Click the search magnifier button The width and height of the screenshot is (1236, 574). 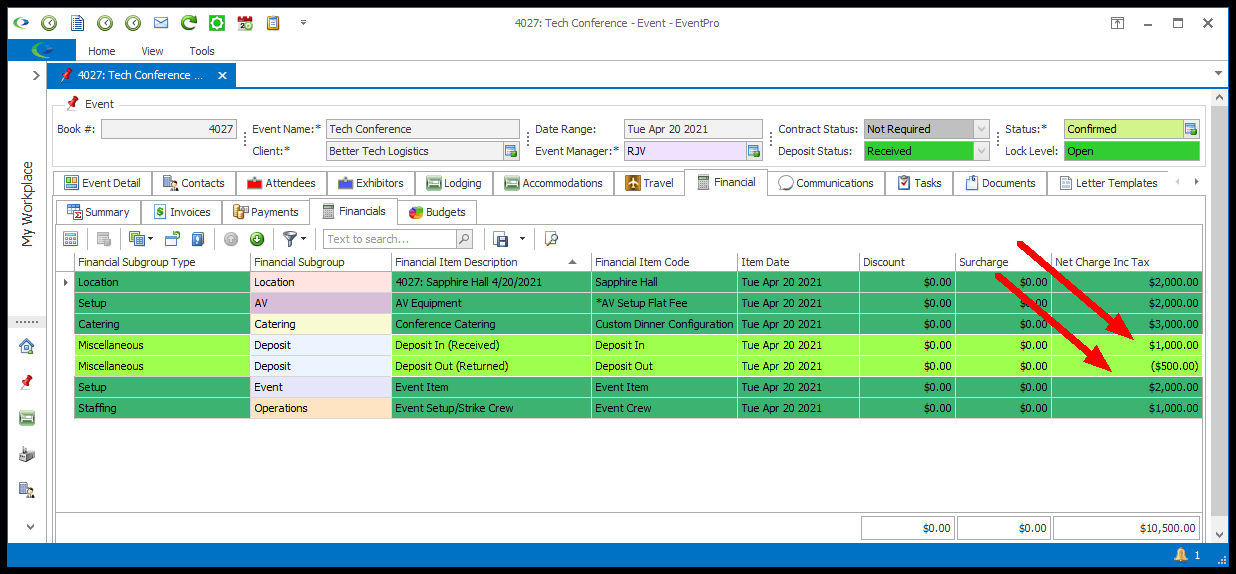point(464,239)
